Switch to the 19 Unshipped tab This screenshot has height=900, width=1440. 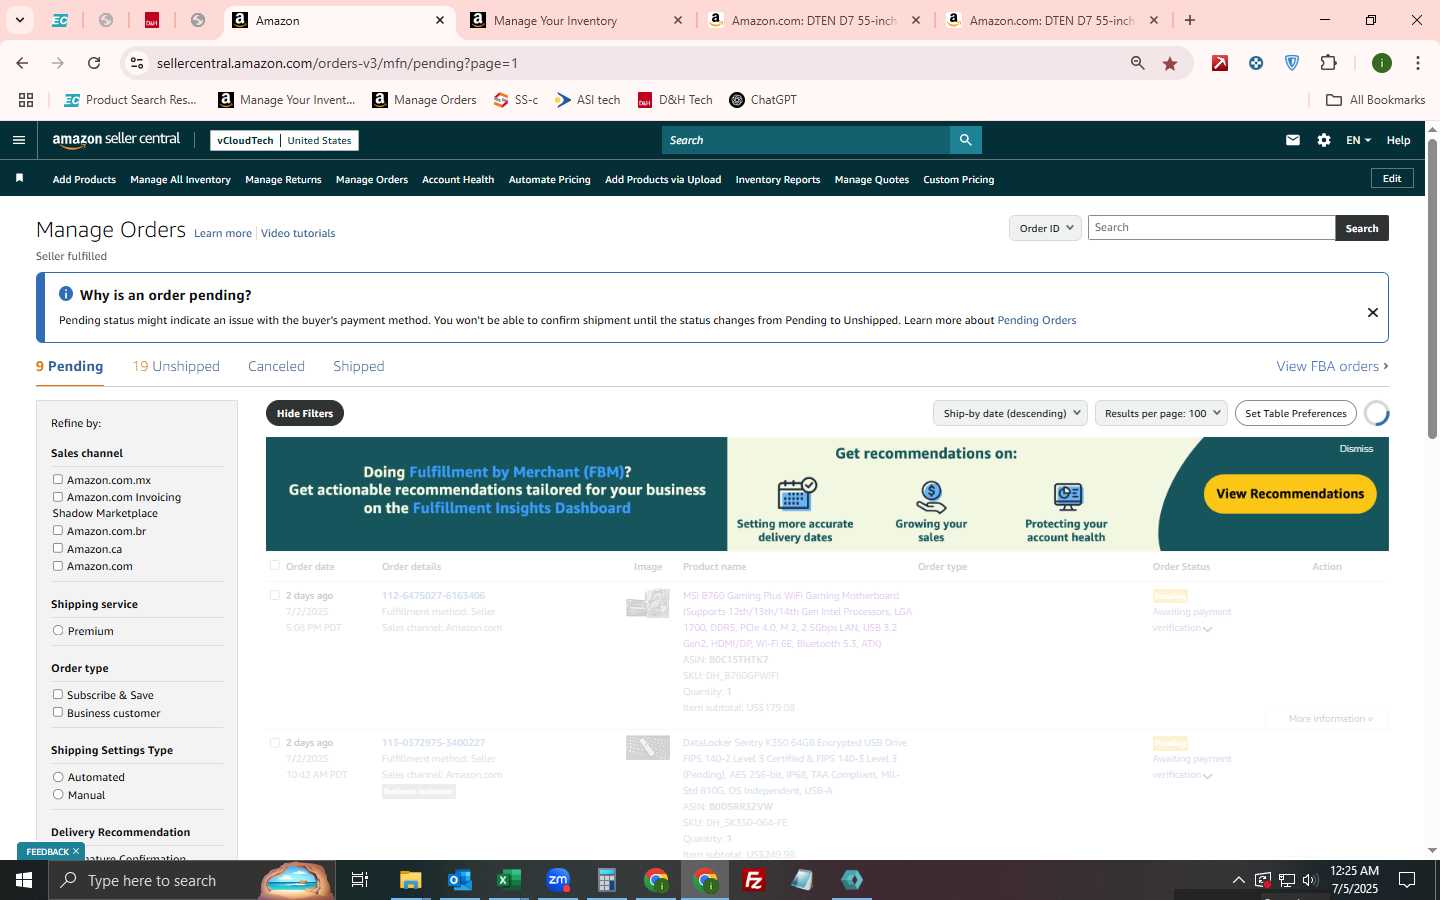click(176, 366)
